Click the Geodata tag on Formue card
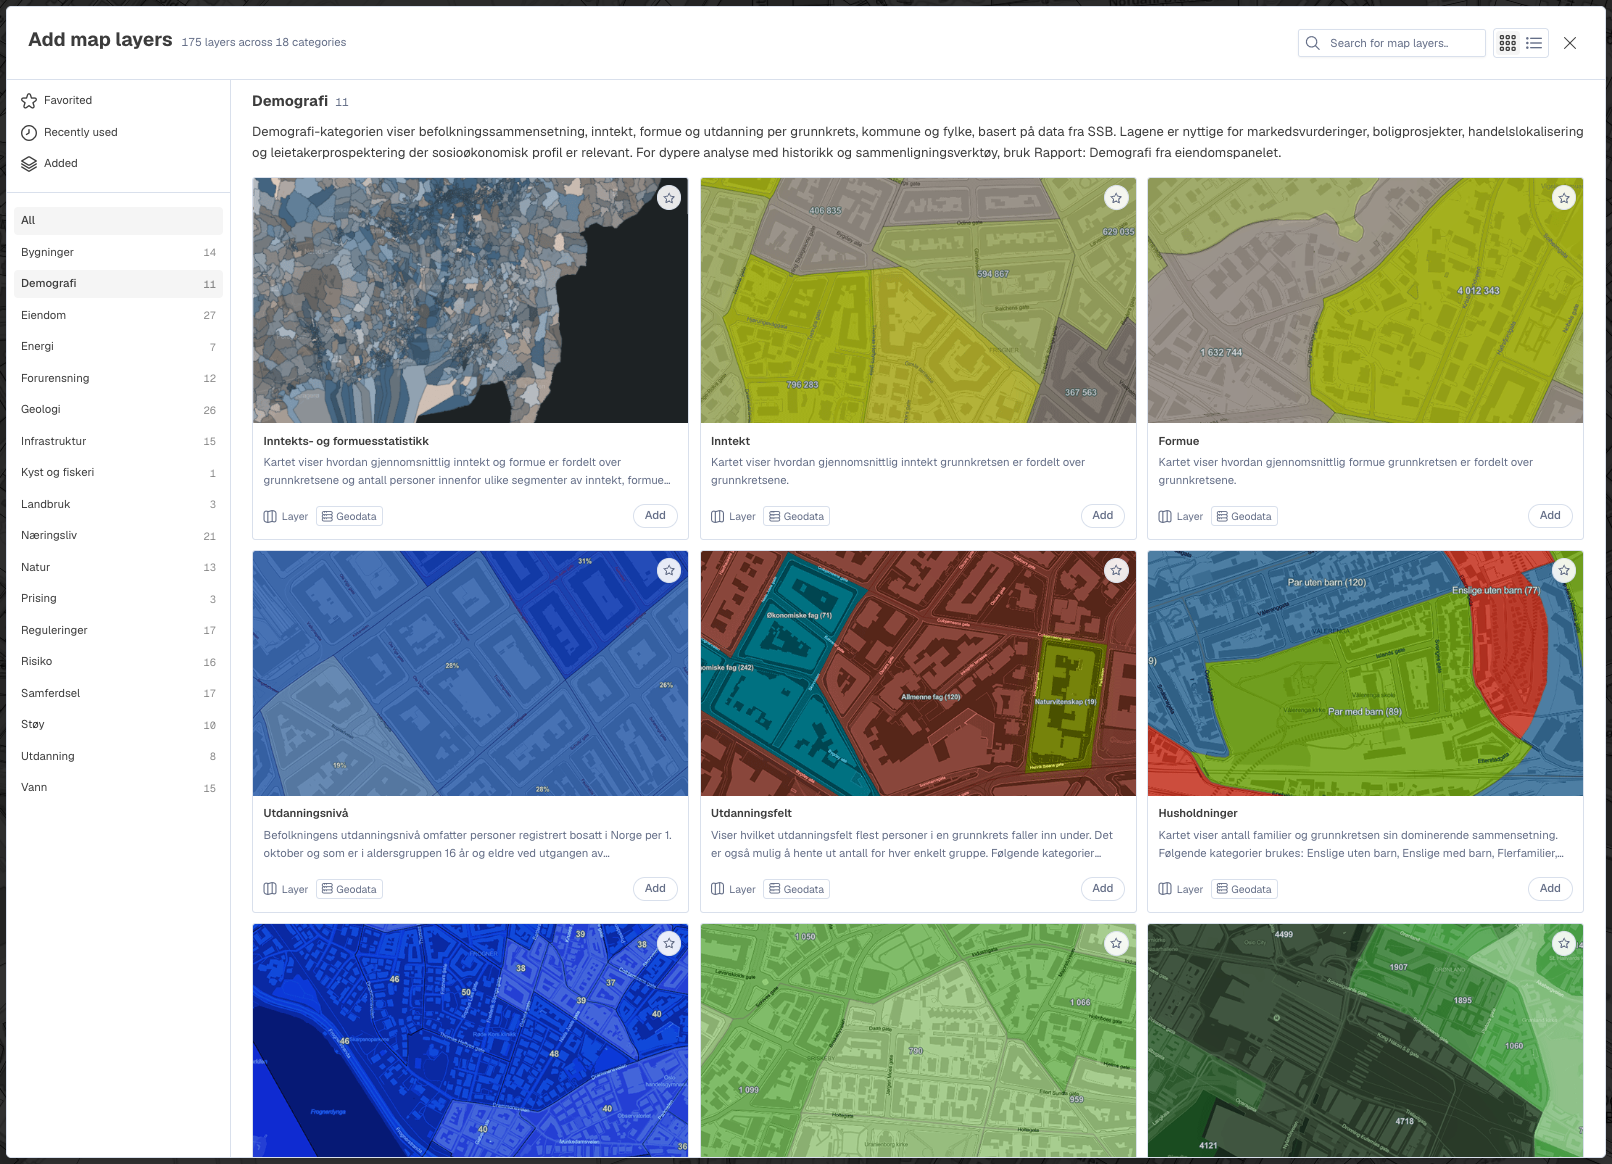 tap(1244, 516)
